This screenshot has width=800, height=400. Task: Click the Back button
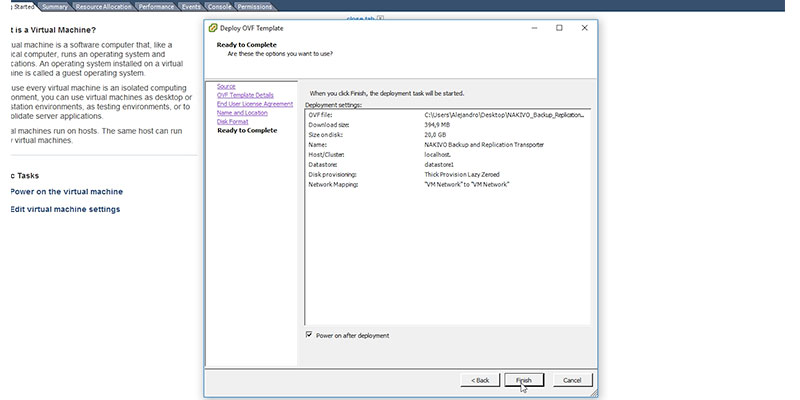(x=480, y=380)
